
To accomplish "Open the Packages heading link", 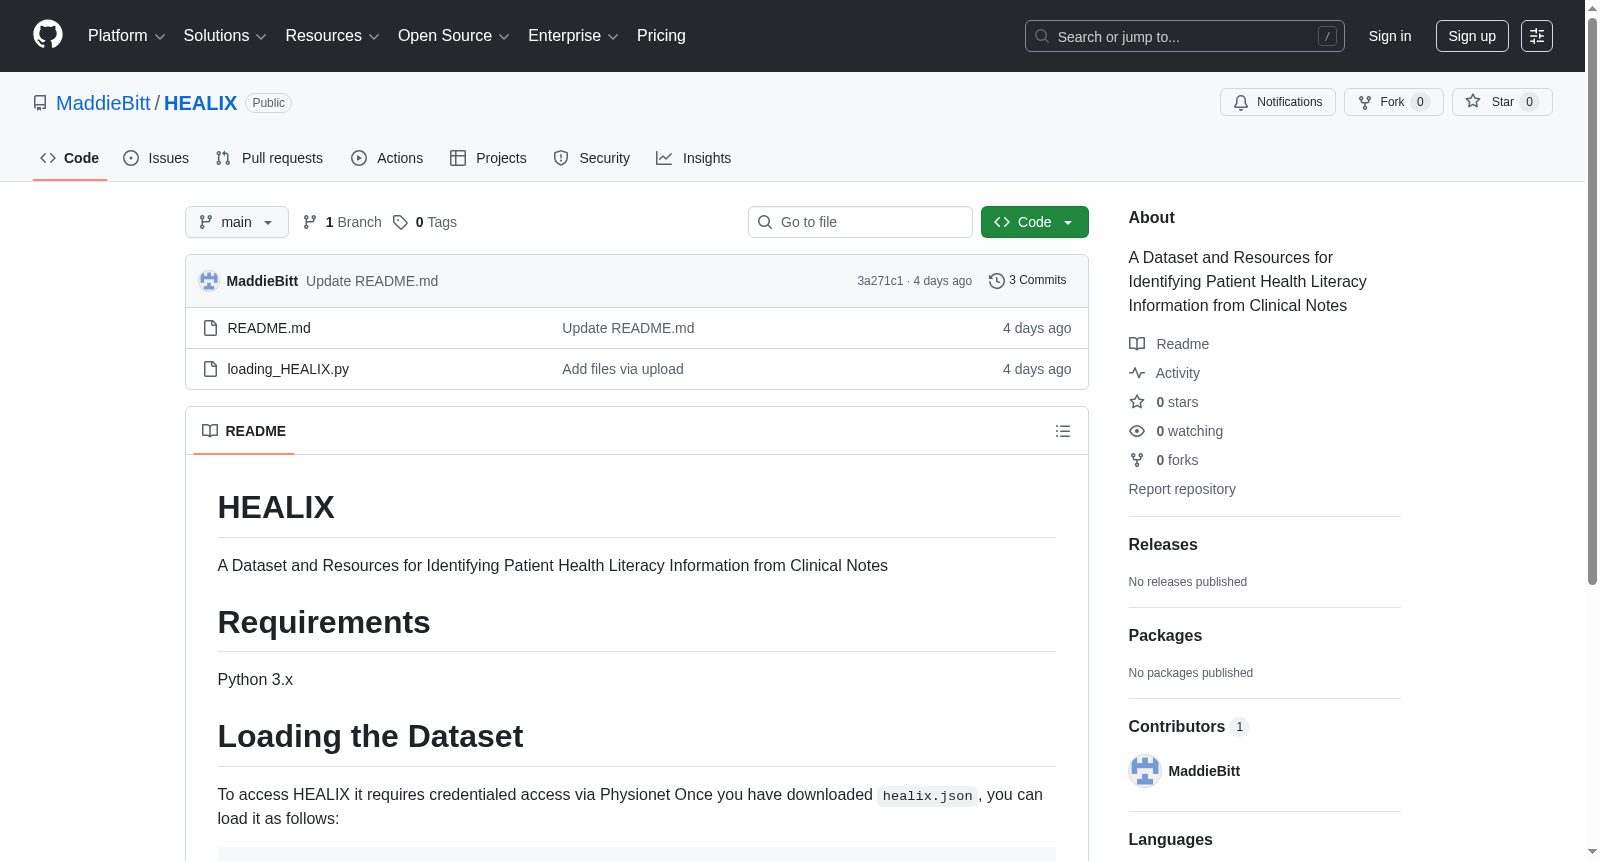I will [x=1165, y=635].
